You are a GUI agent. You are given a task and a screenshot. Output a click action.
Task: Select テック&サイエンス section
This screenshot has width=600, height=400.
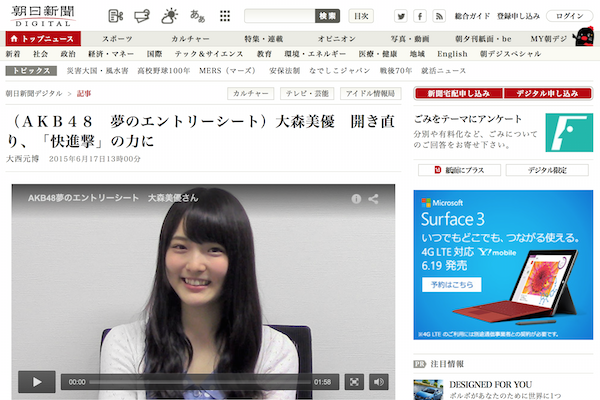tap(209, 54)
